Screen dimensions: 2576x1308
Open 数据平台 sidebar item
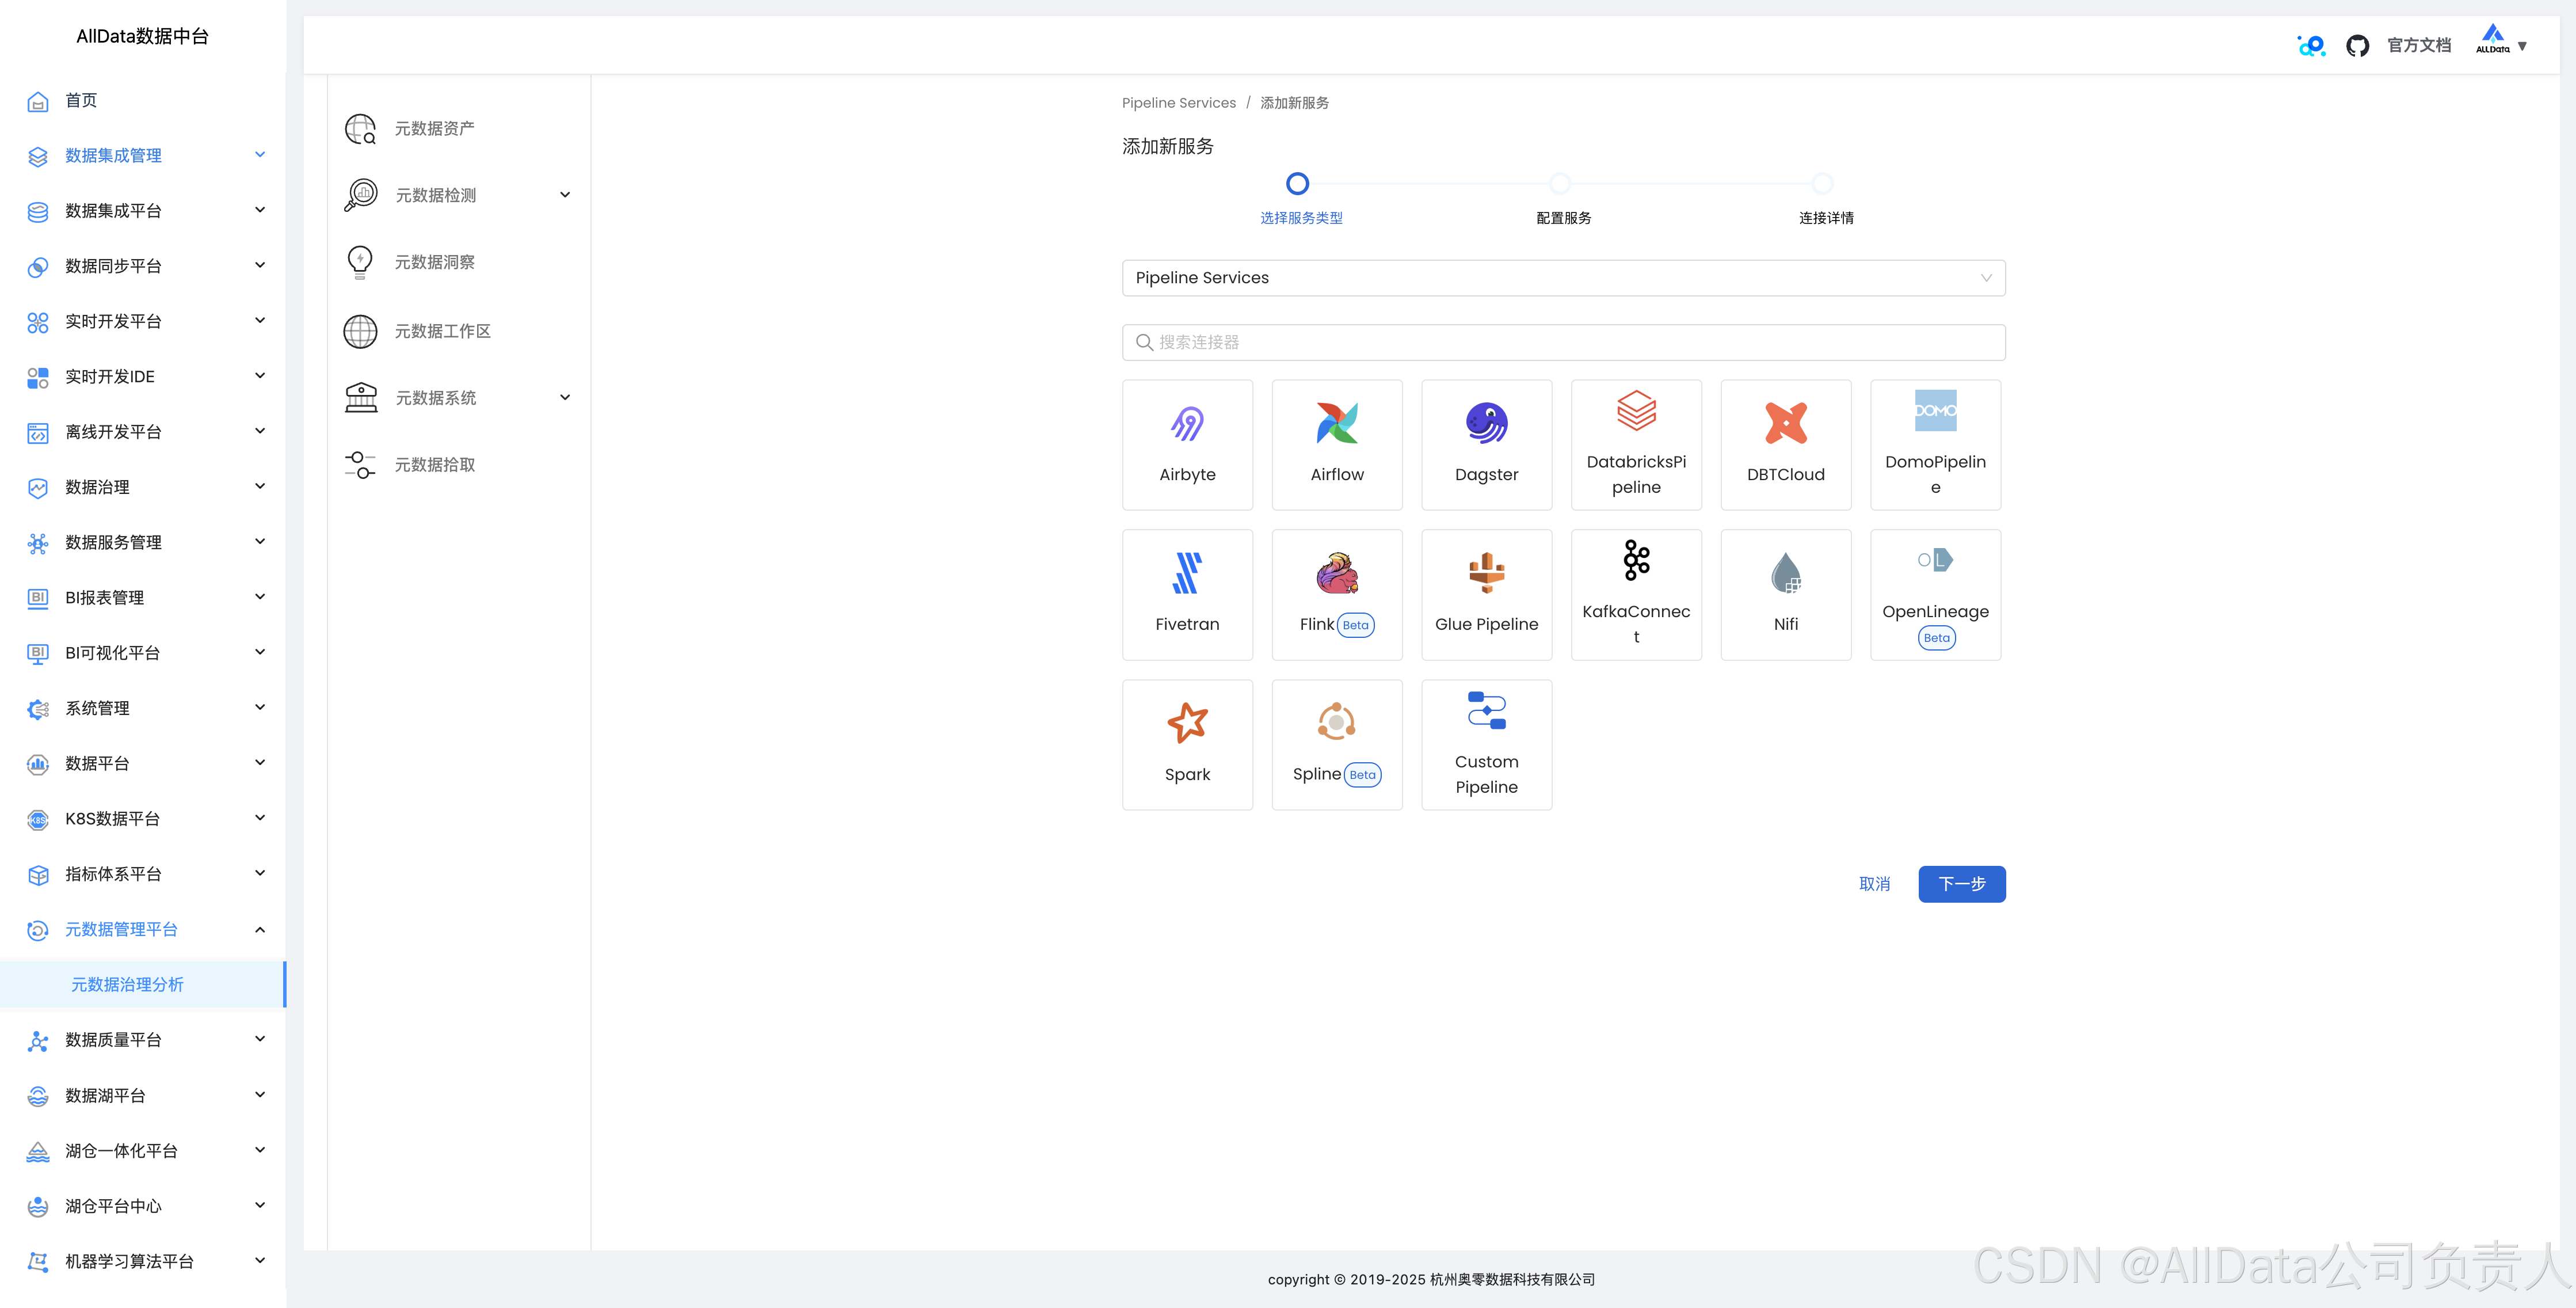pos(143,764)
